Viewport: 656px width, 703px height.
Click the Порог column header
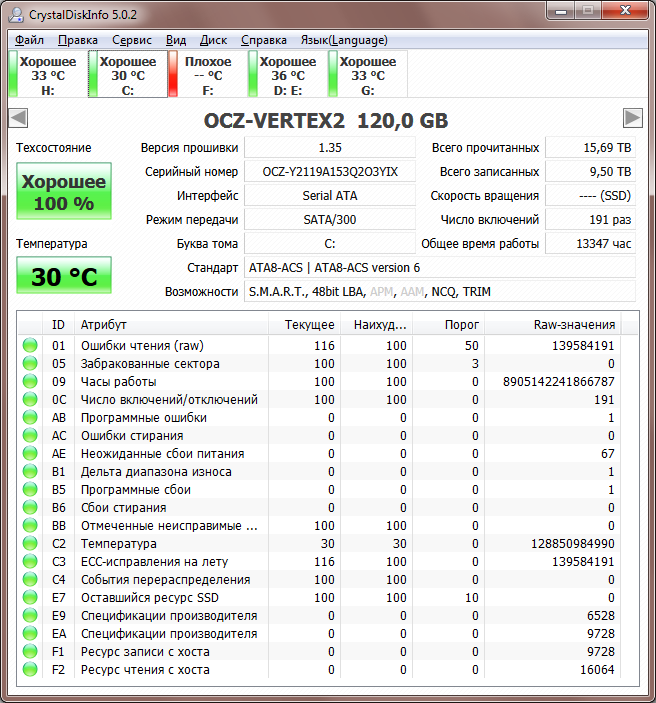(448, 325)
